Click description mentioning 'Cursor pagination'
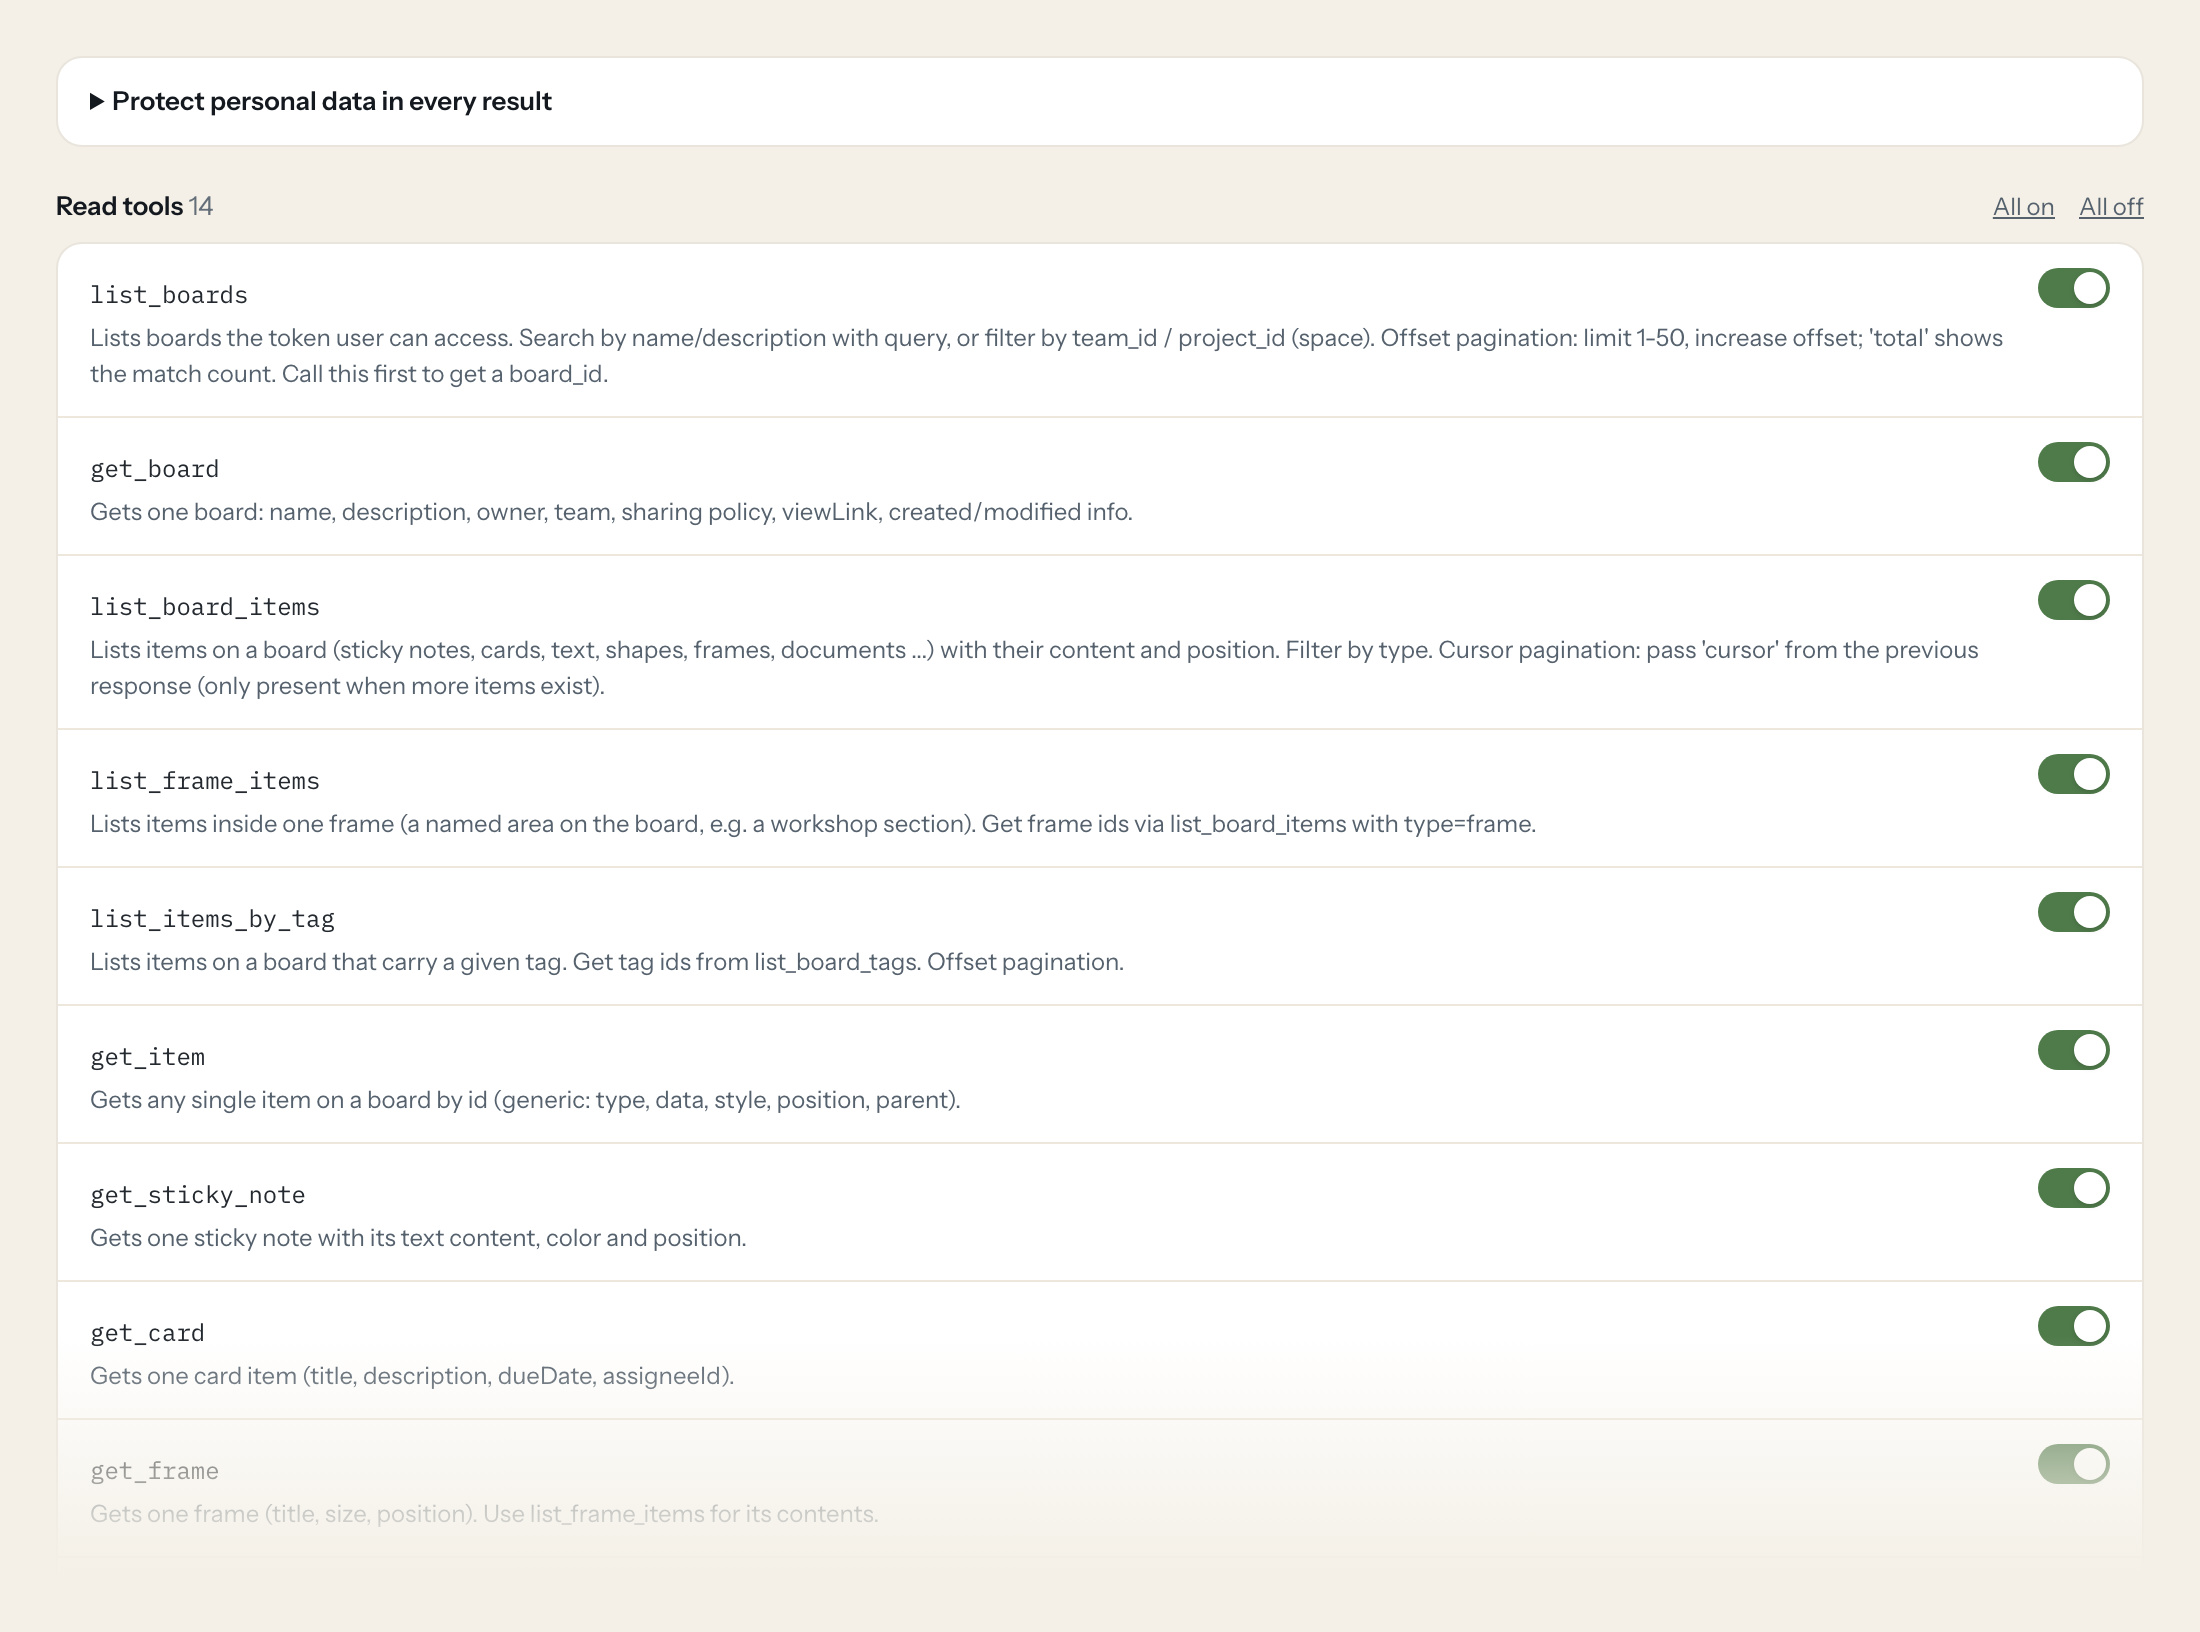 pyautogui.click(x=1034, y=668)
